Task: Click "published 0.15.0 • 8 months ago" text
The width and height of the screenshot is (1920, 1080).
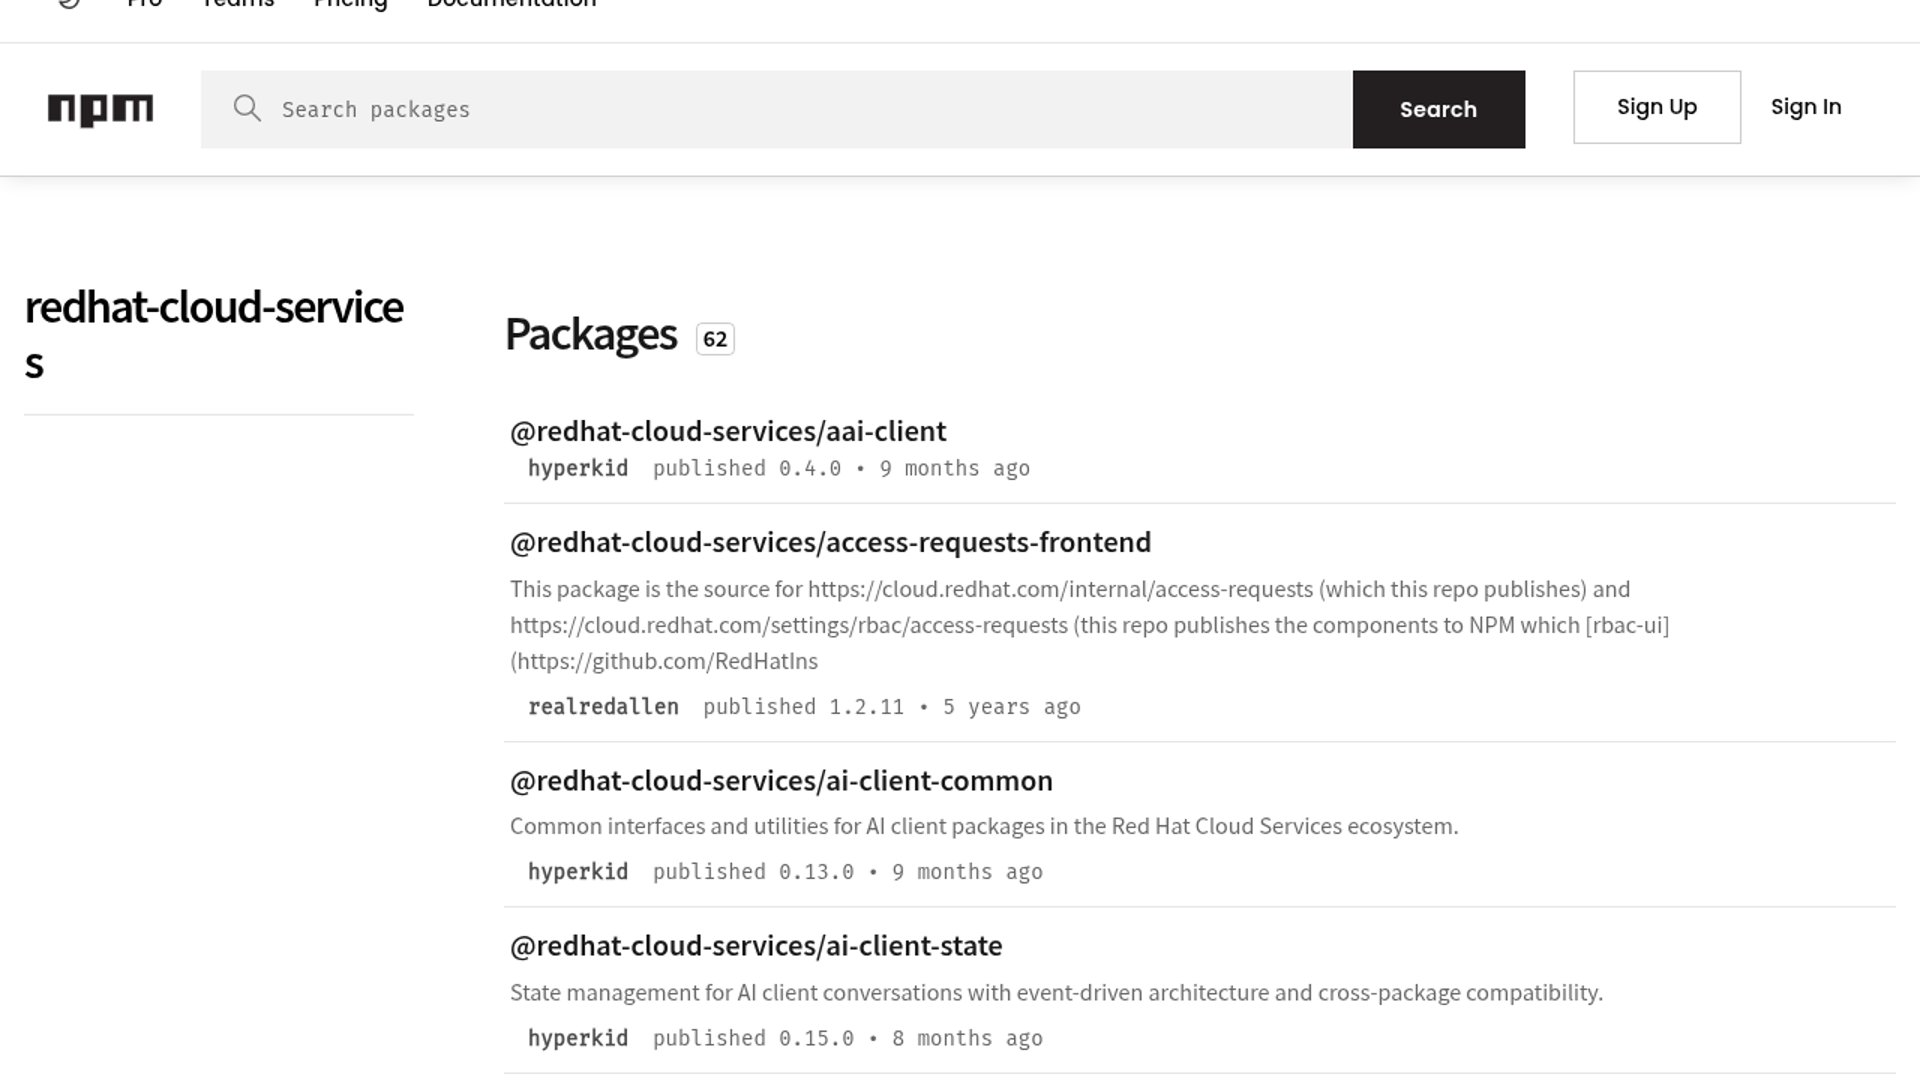Action: [848, 1038]
